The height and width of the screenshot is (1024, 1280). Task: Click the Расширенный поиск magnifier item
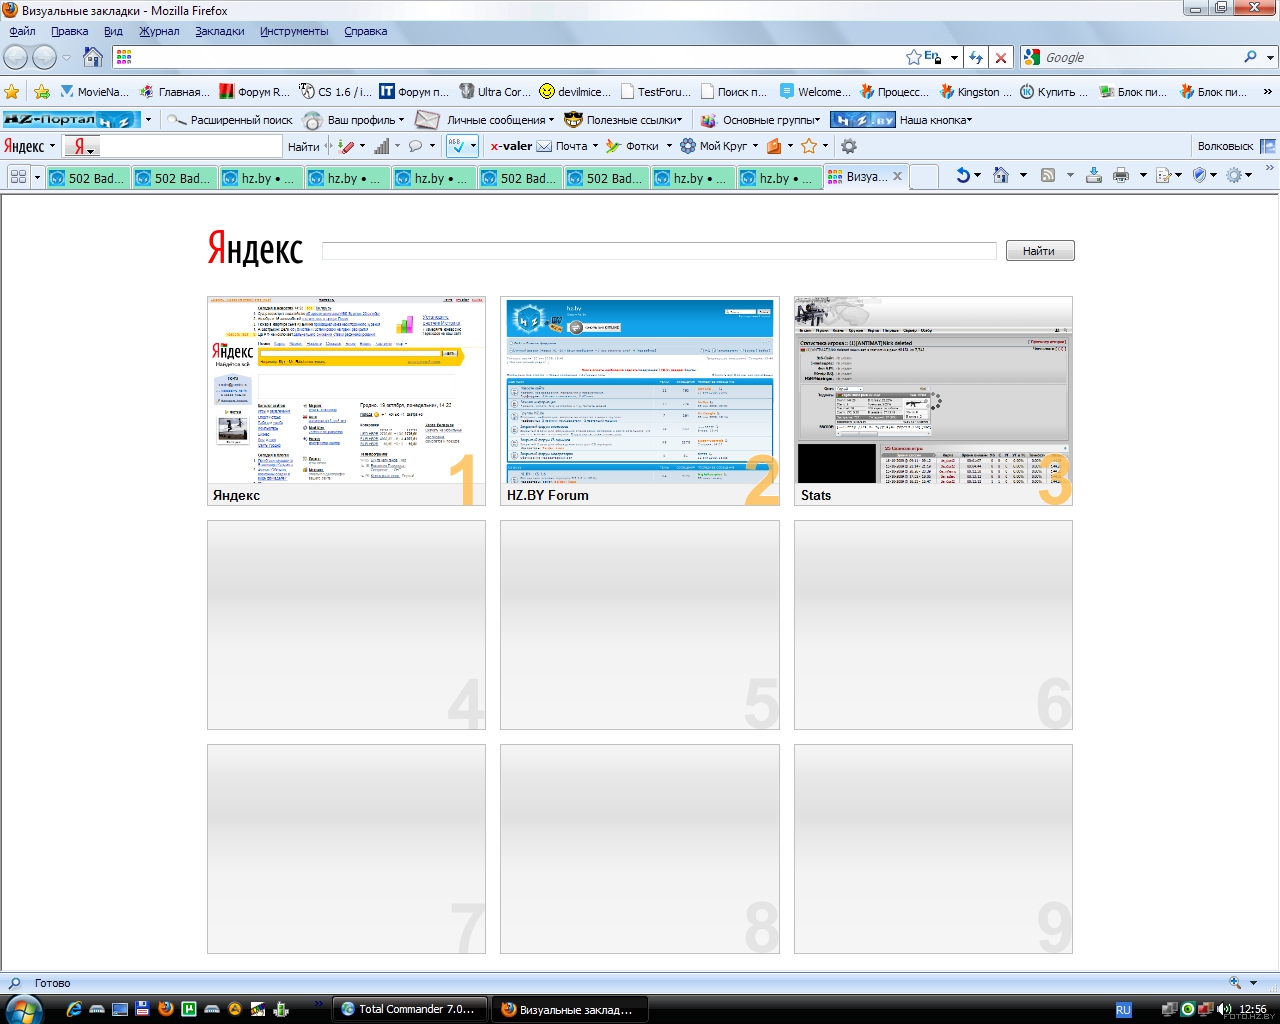[x=230, y=120]
